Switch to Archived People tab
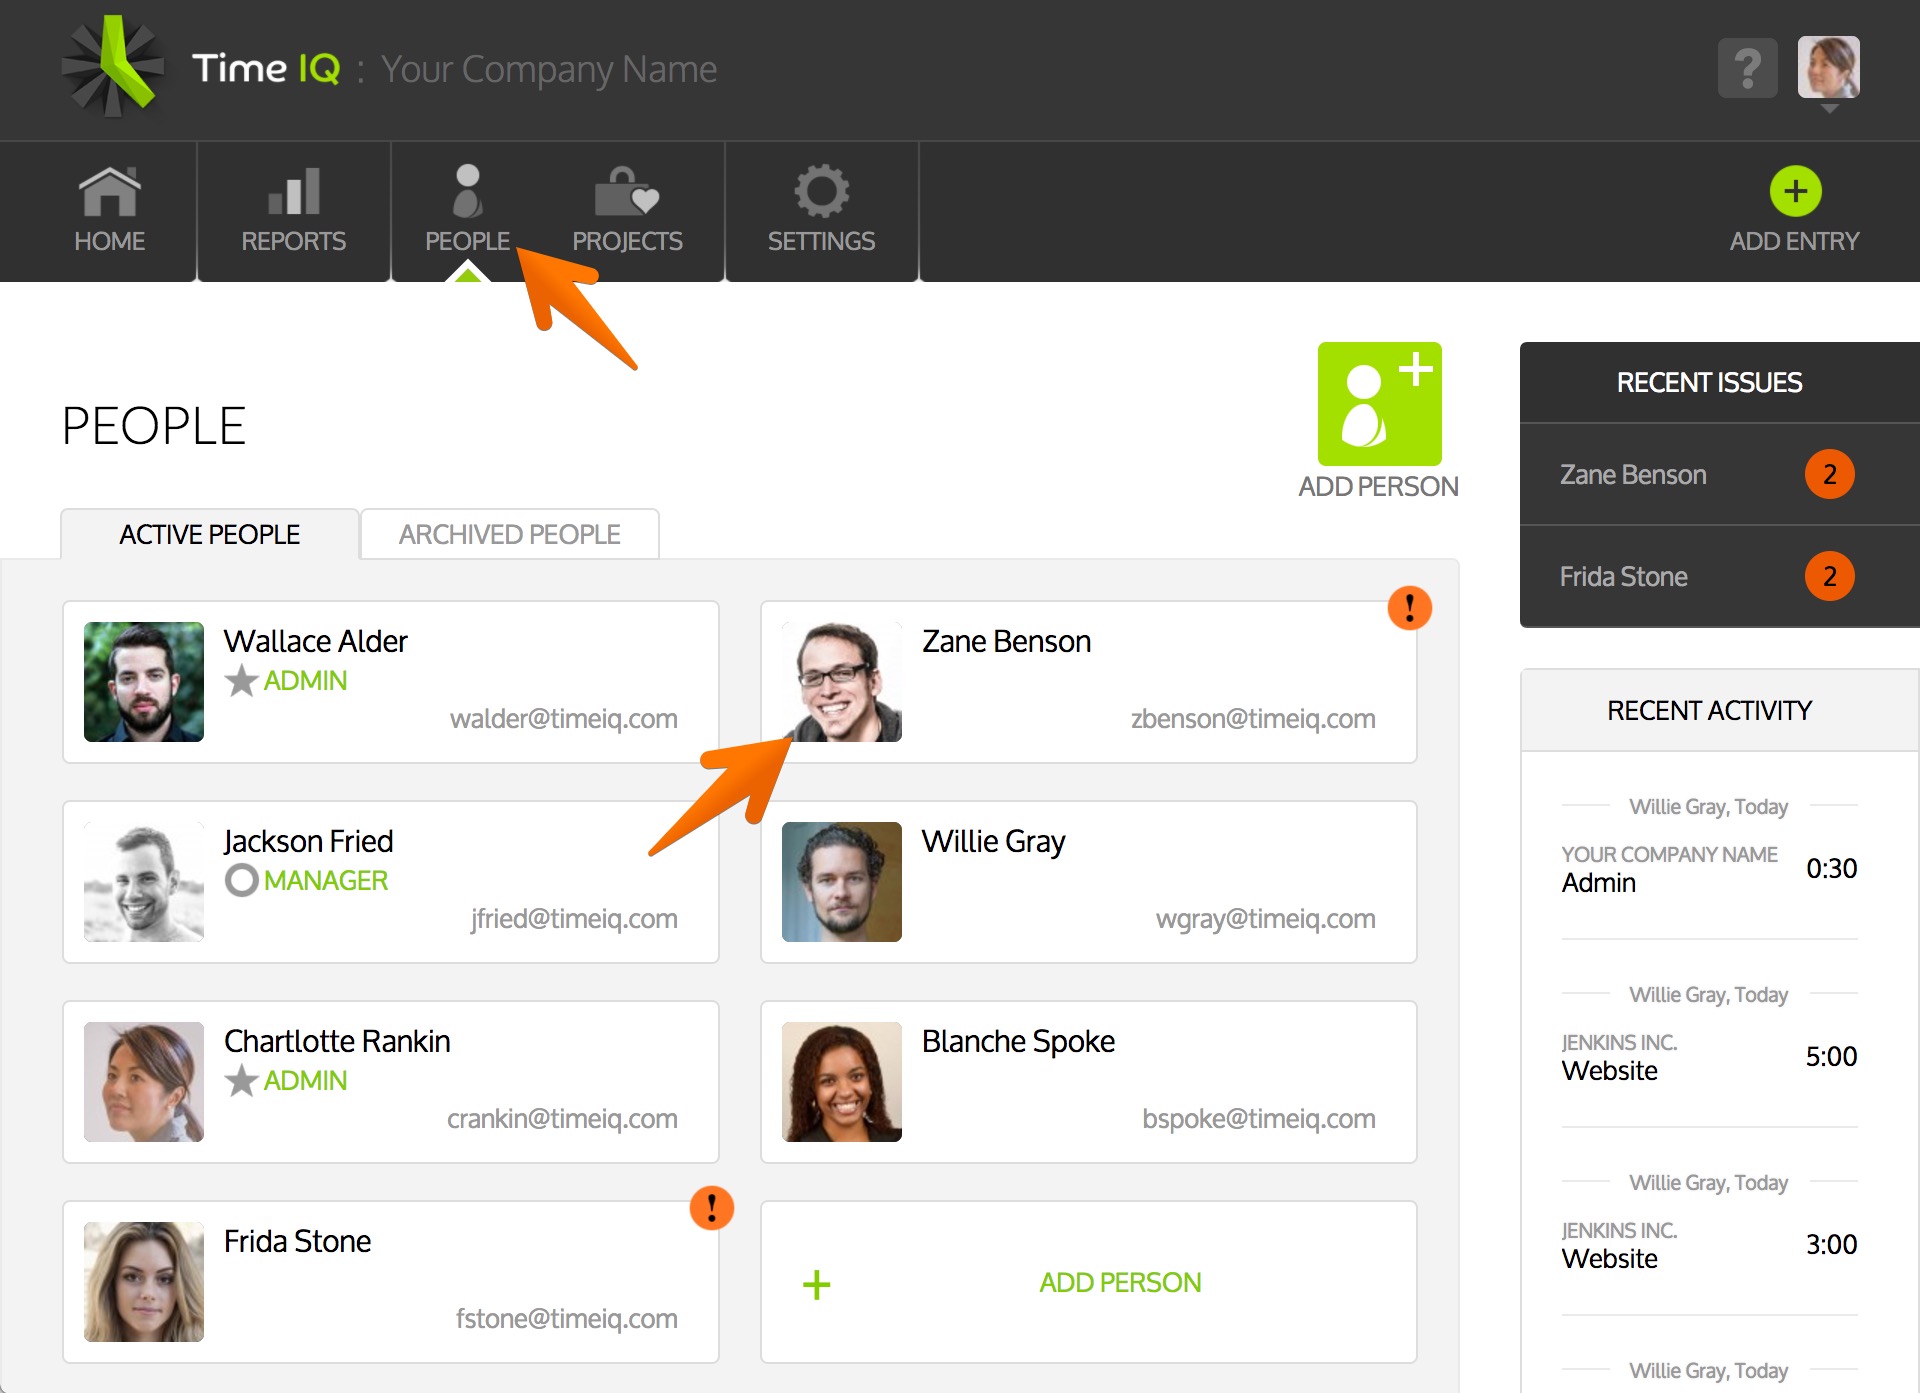 pos(509,534)
